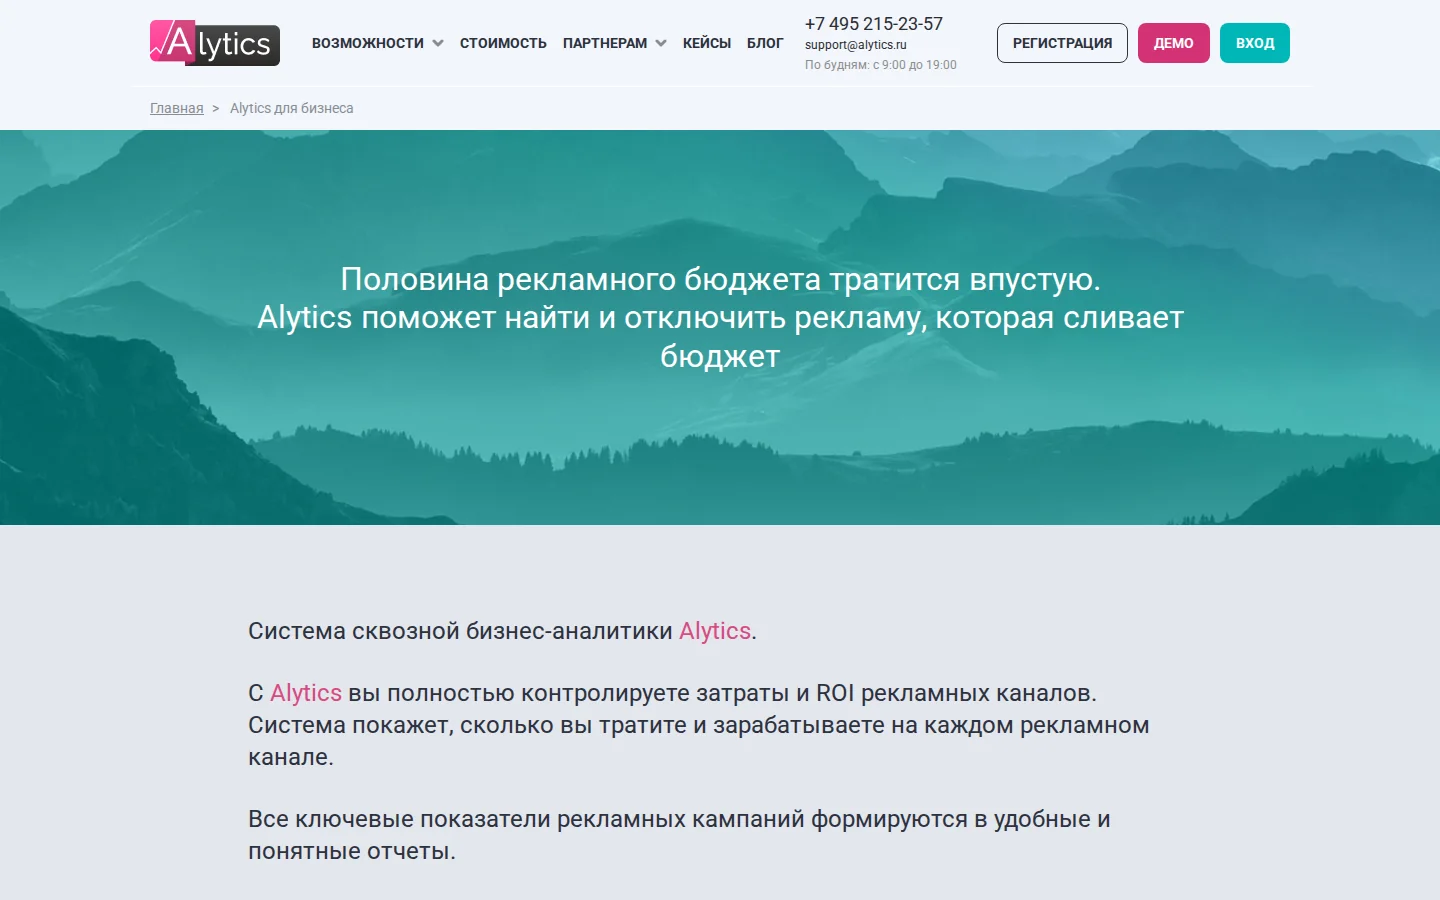Request a demo via ДЕМО button
The height and width of the screenshot is (900, 1440).
1174,43
